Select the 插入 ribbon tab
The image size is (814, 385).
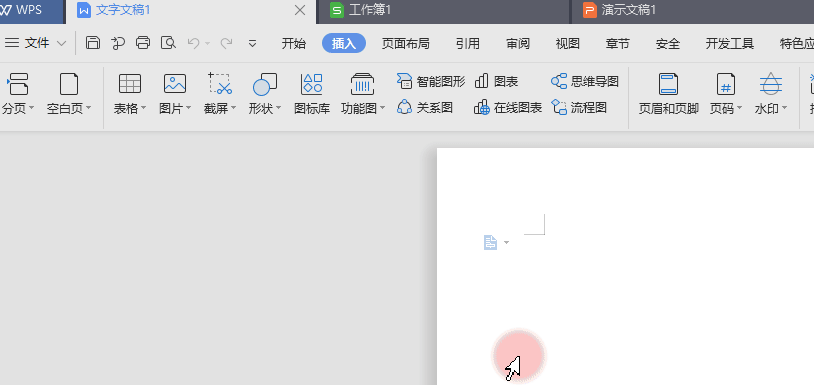click(x=344, y=44)
